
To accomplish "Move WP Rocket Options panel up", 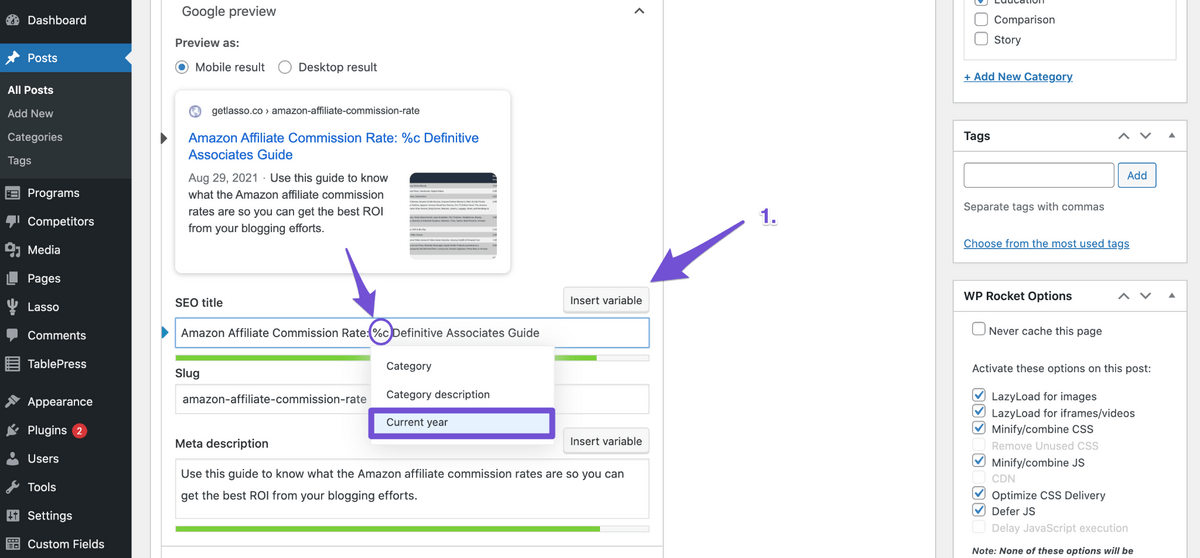I will pyautogui.click(x=1123, y=296).
